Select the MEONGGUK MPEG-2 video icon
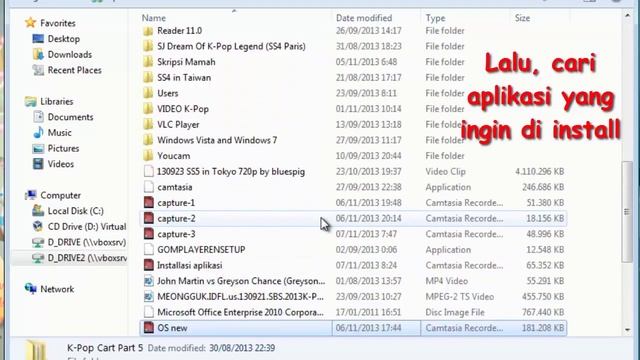The width and height of the screenshot is (640, 360). (149, 297)
